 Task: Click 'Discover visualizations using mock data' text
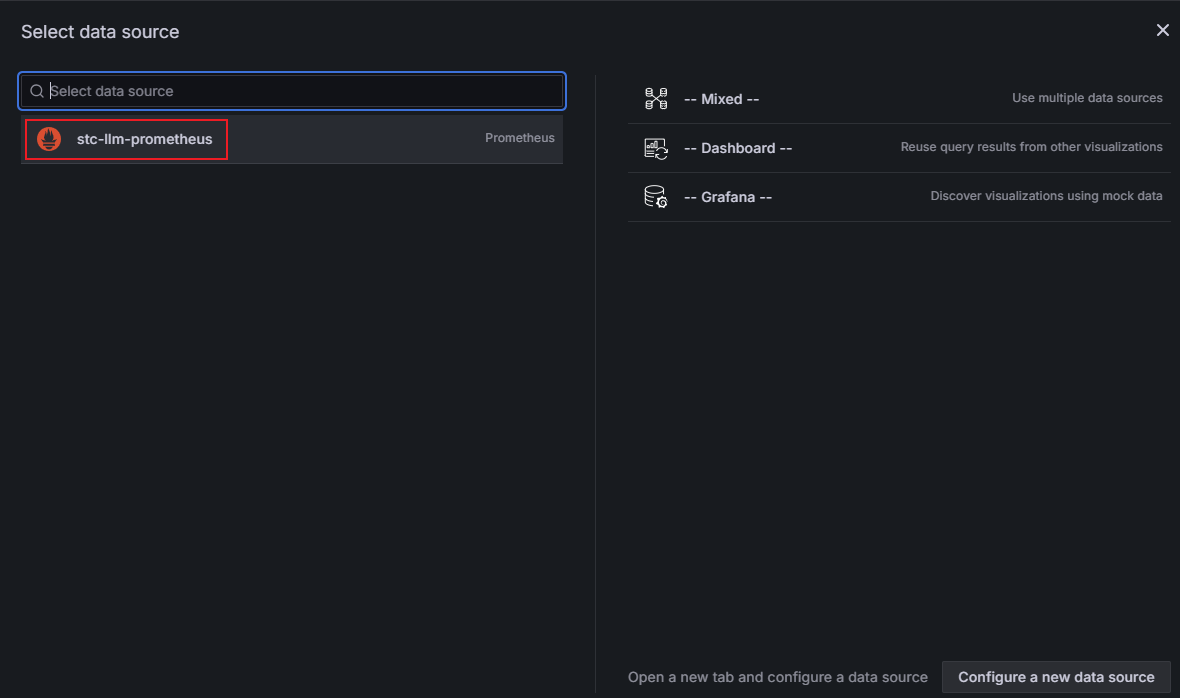1046,196
